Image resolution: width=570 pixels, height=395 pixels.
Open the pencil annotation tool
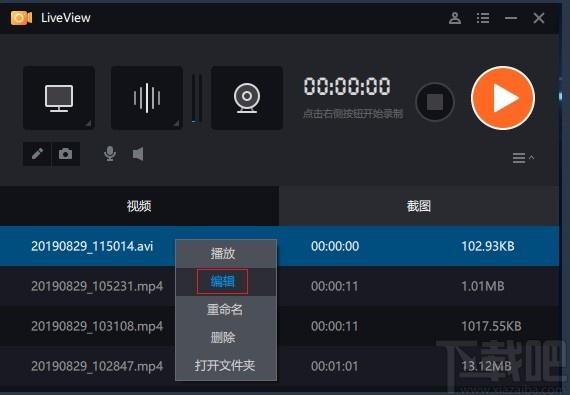37,154
